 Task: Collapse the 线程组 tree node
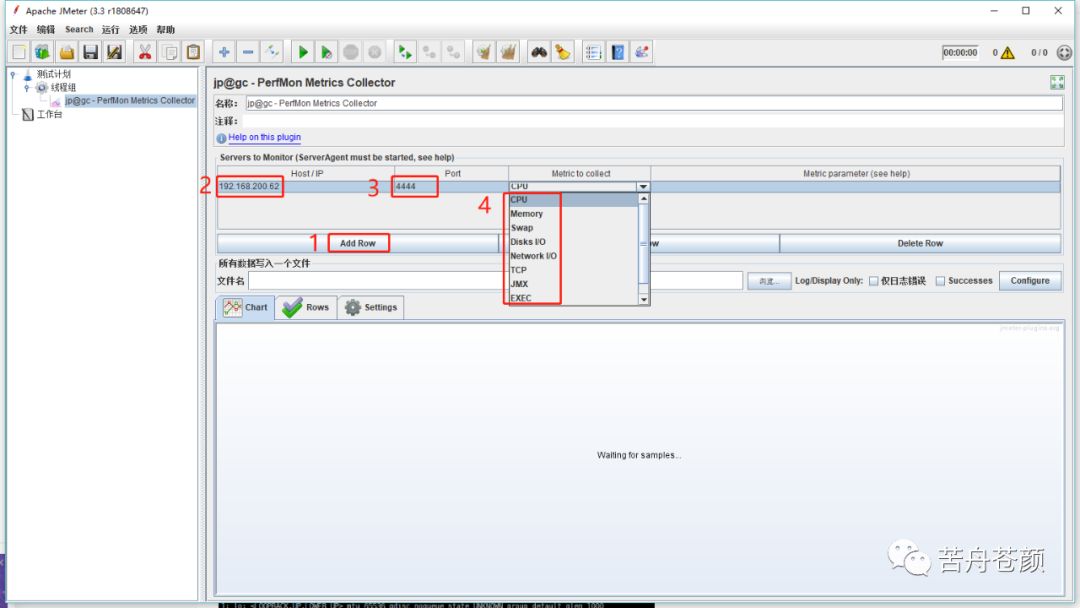(x=27, y=87)
